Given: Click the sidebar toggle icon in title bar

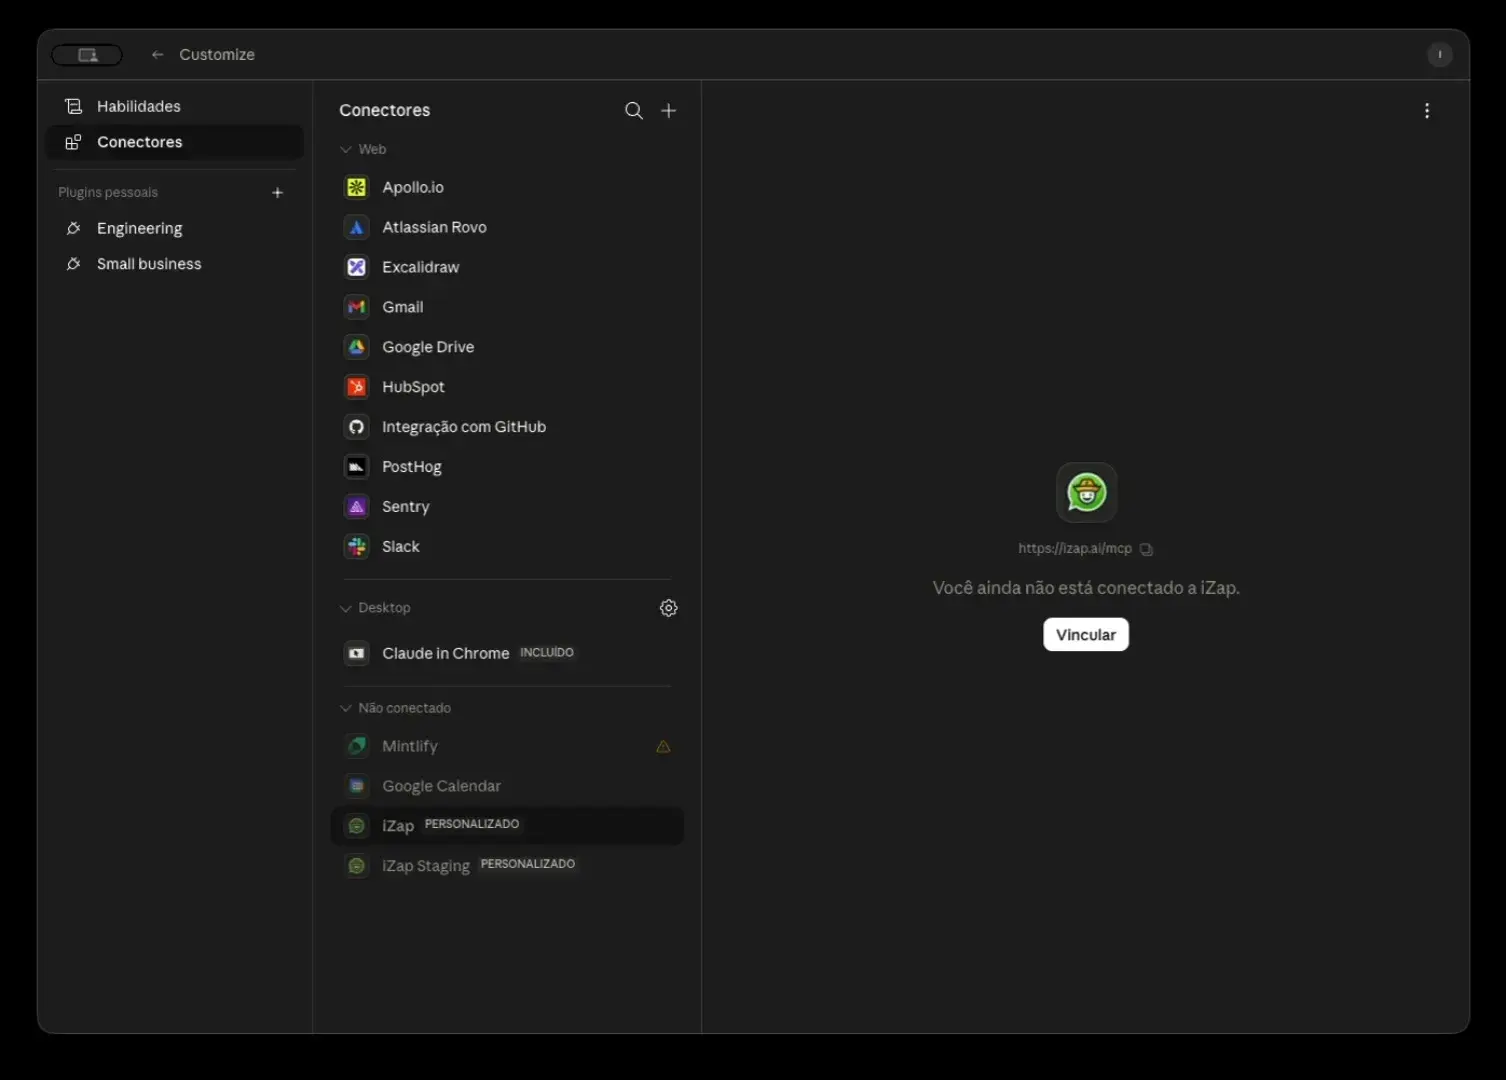Looking at the screenshot, I should tap(87, 55).
